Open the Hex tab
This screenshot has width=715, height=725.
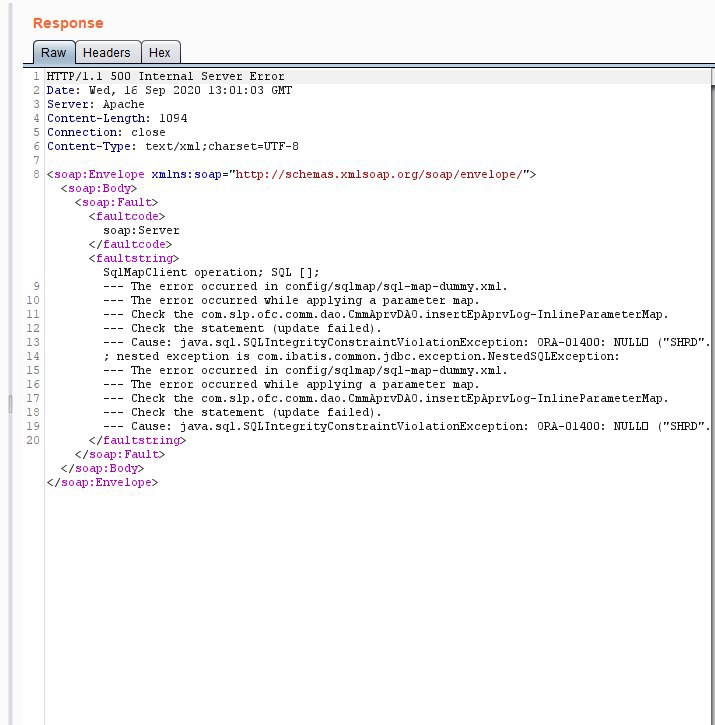pos(160,52)
